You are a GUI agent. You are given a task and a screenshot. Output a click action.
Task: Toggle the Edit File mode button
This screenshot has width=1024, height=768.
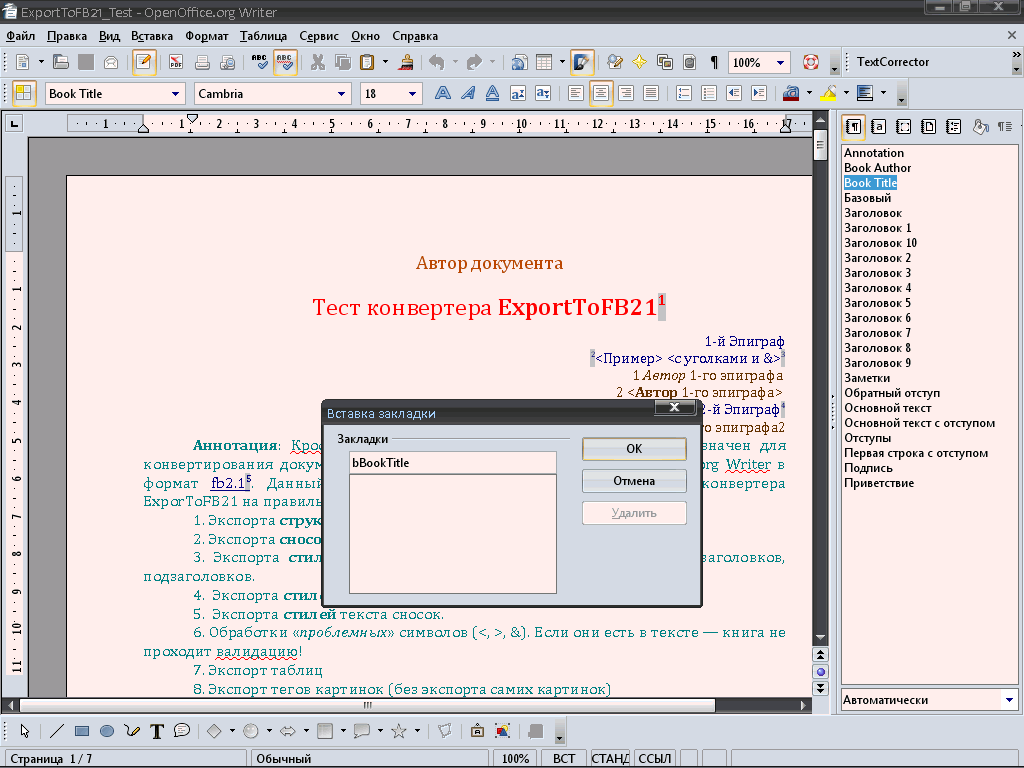144,62
